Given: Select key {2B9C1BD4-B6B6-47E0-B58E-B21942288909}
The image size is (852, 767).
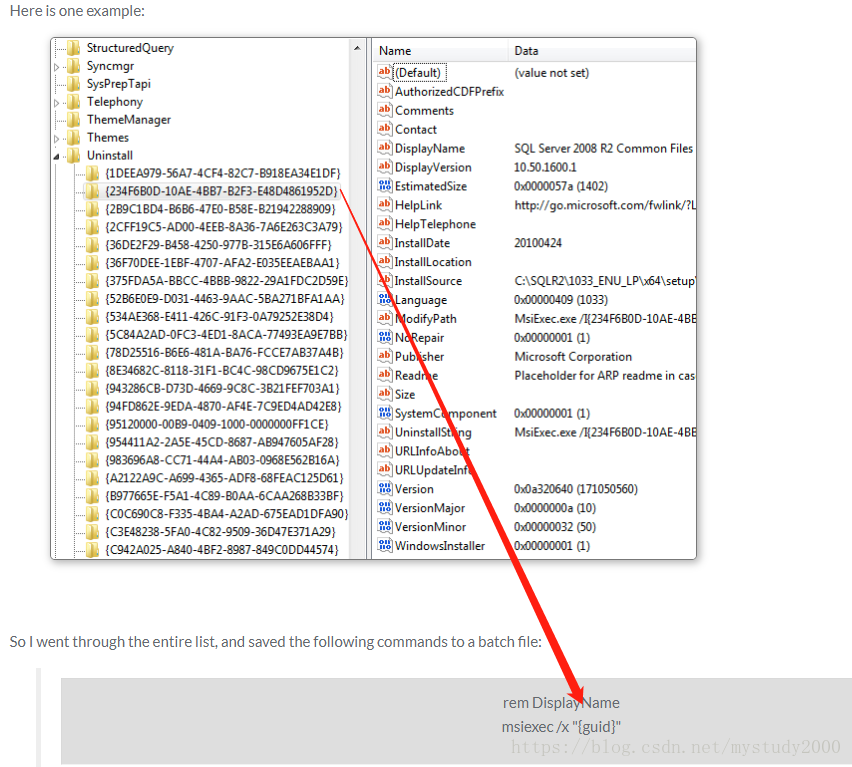Looking at the screenshot, I should coord(221,209).
